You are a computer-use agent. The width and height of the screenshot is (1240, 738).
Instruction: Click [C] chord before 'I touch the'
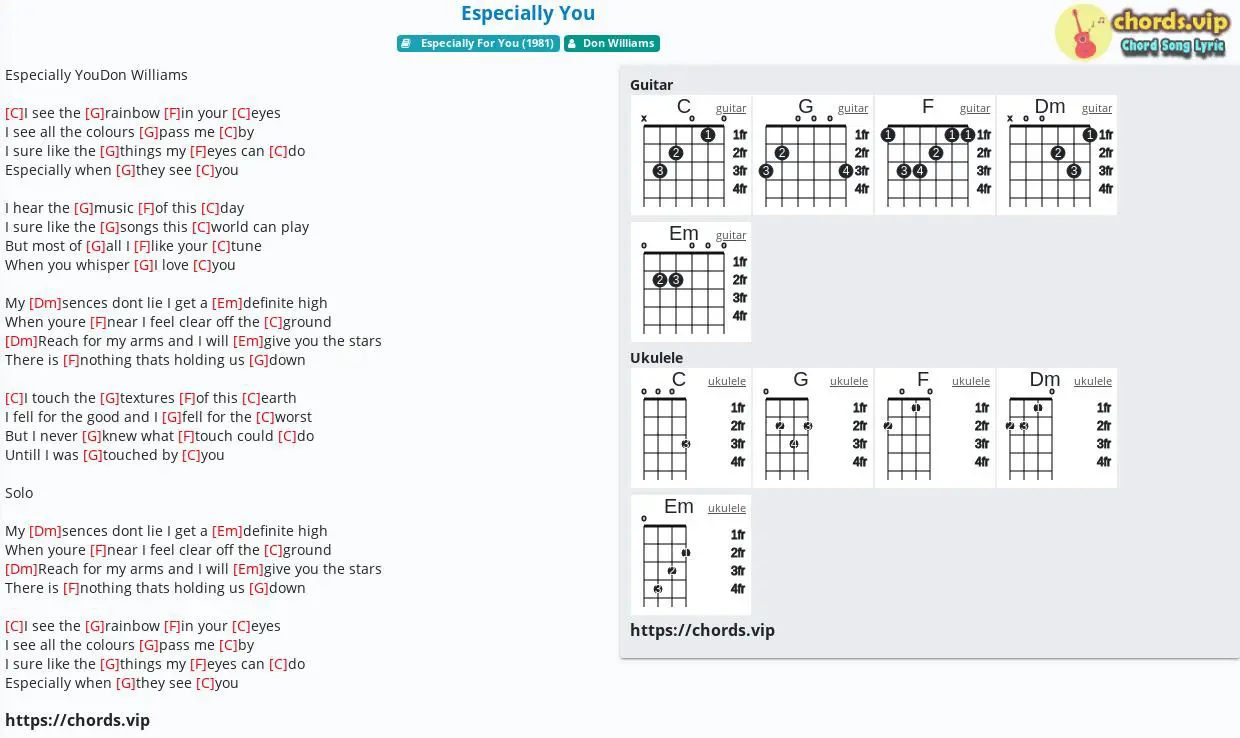pyautogui.click(x=14, y=398)
